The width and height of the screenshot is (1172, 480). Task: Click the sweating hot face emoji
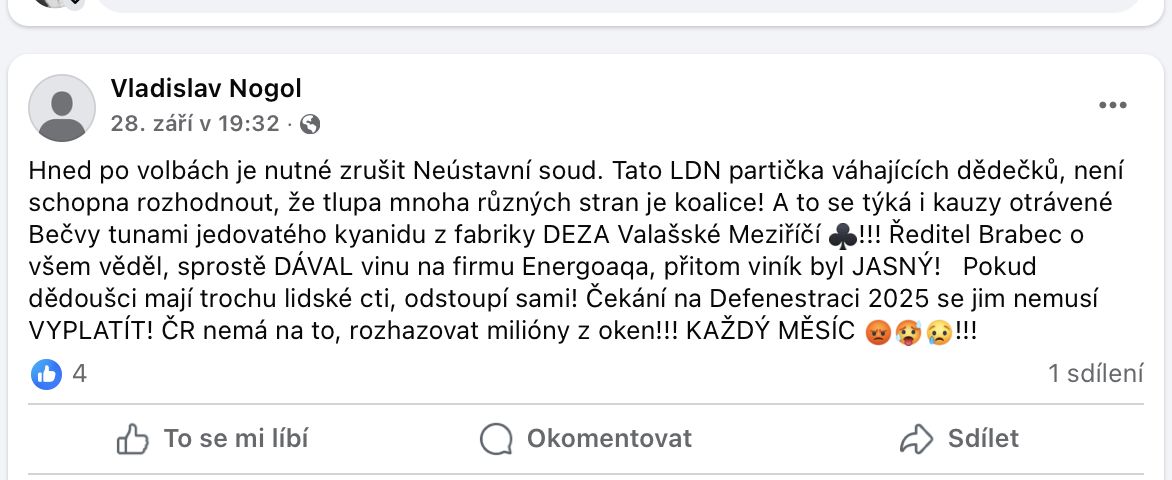click(909, 333)
